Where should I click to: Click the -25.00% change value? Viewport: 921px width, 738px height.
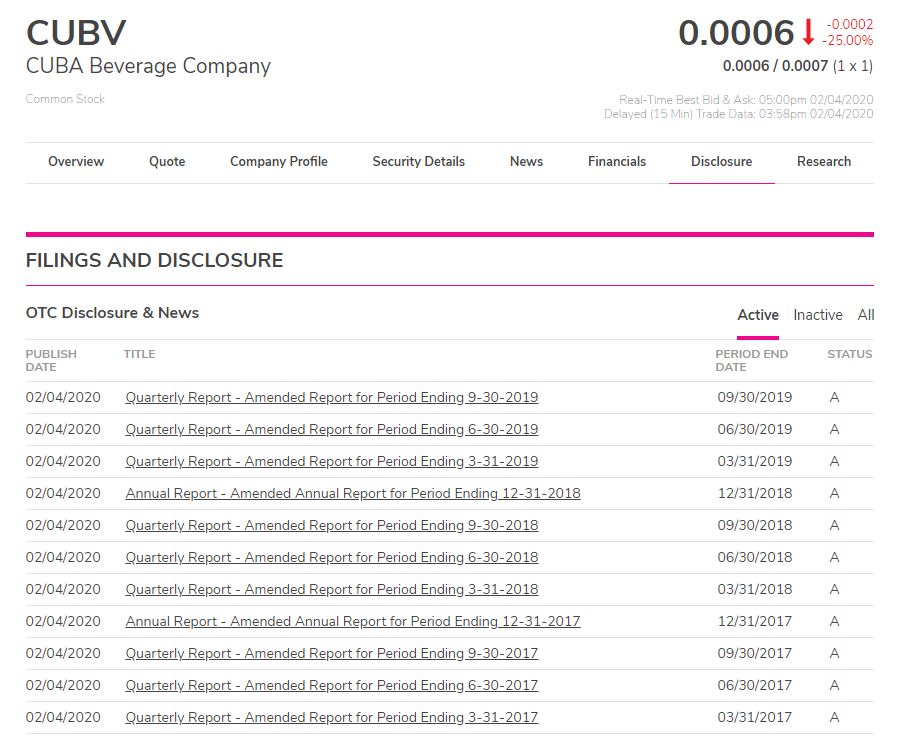coord(847,41)
